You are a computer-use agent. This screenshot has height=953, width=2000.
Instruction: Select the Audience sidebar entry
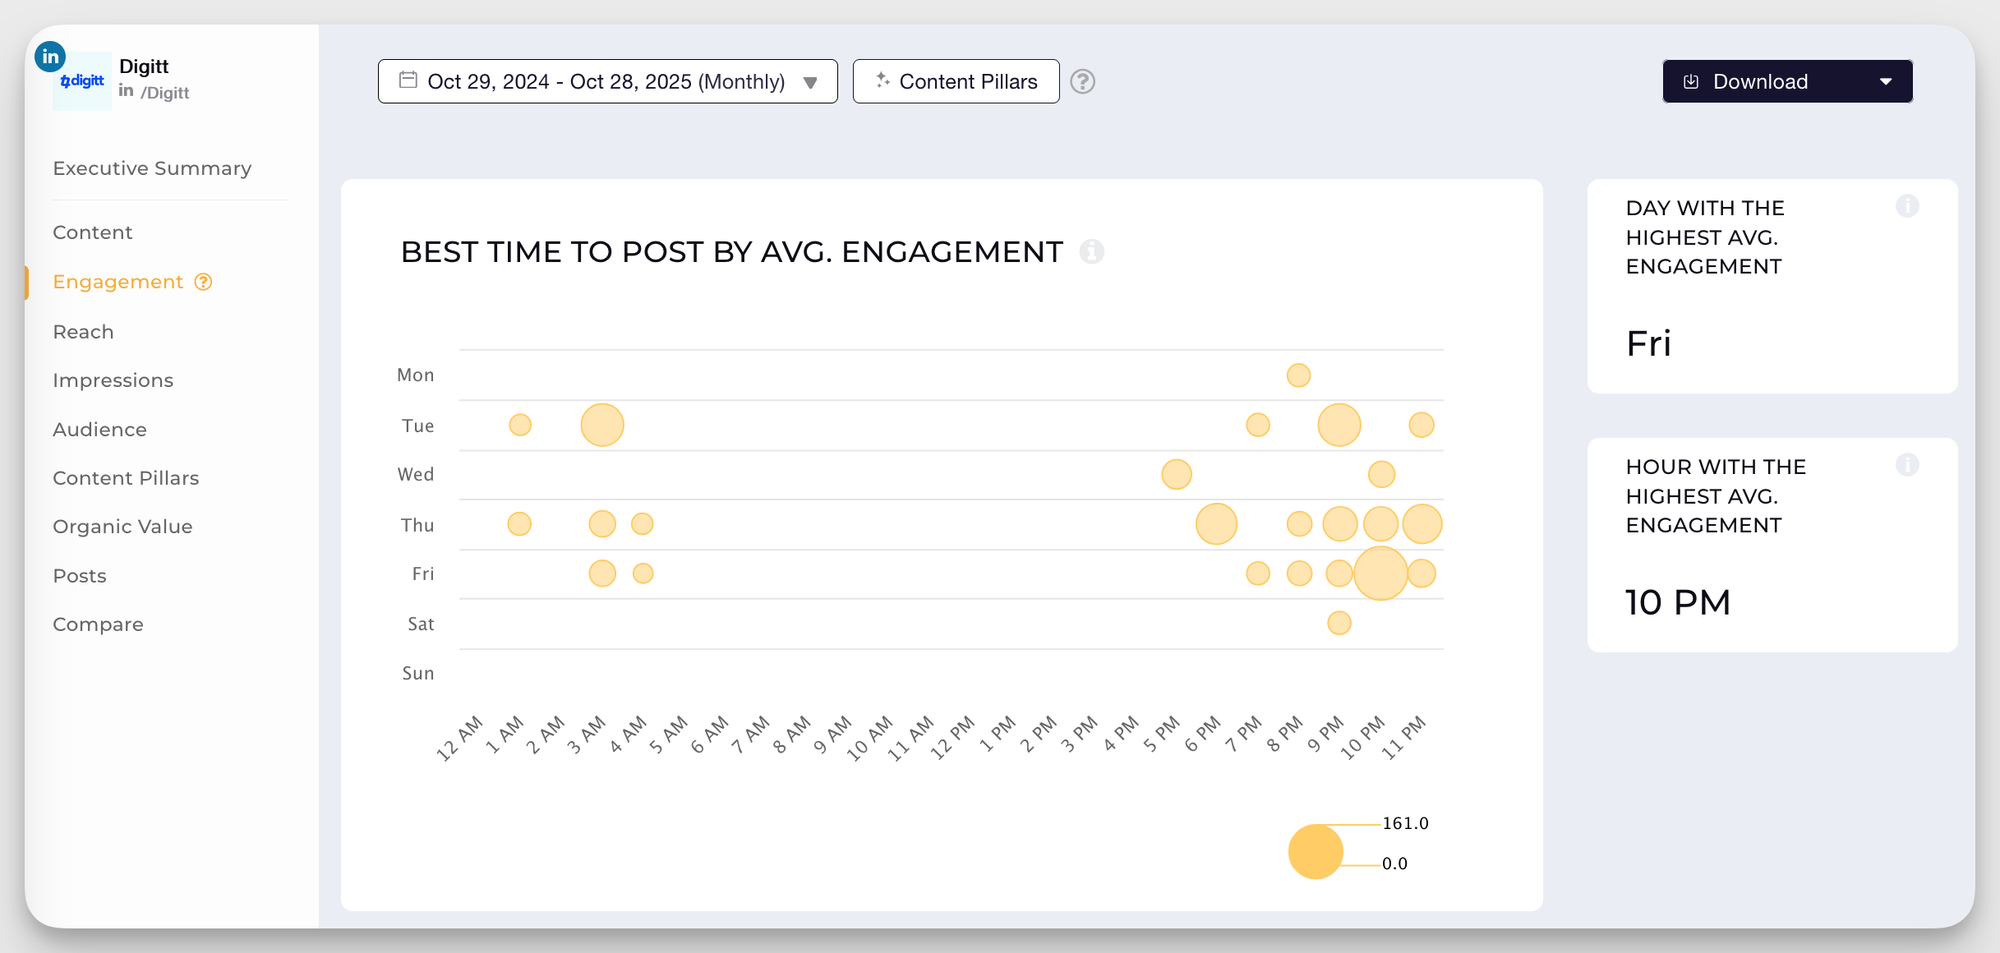pos(99,429)
